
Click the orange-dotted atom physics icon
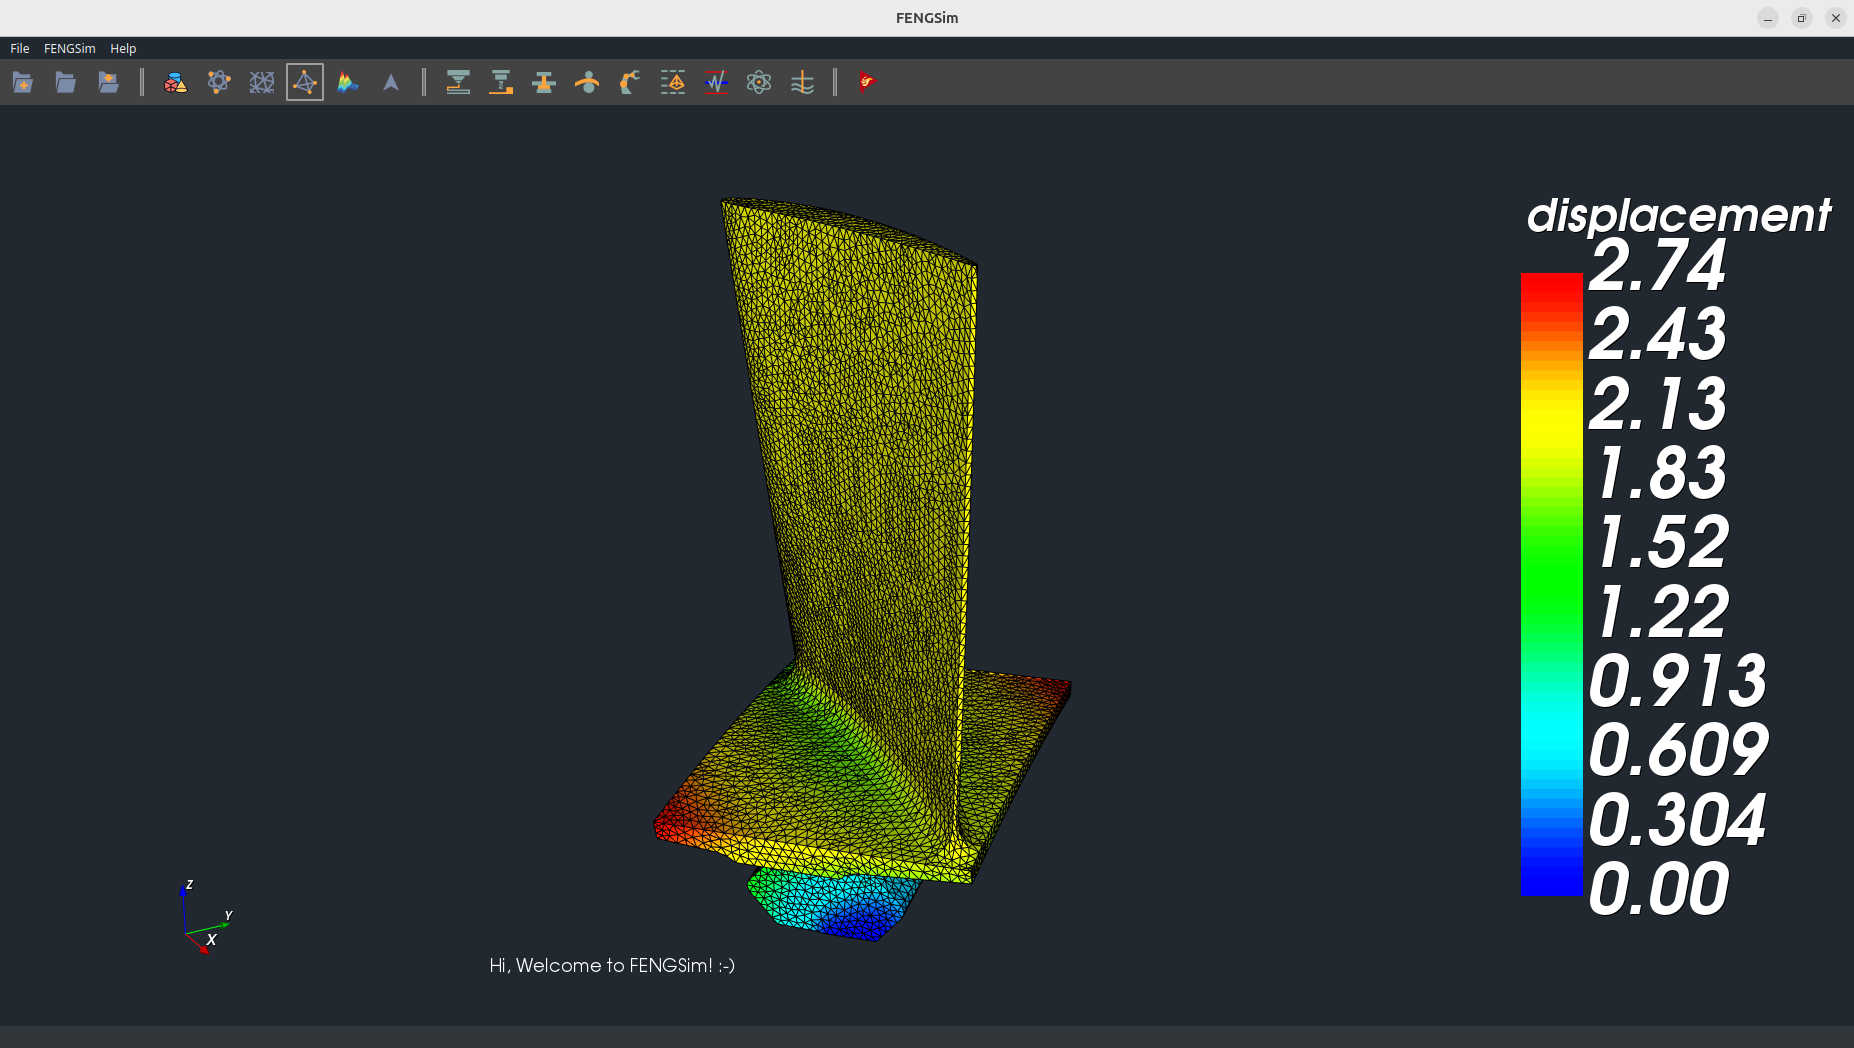[x=219, y=82]
